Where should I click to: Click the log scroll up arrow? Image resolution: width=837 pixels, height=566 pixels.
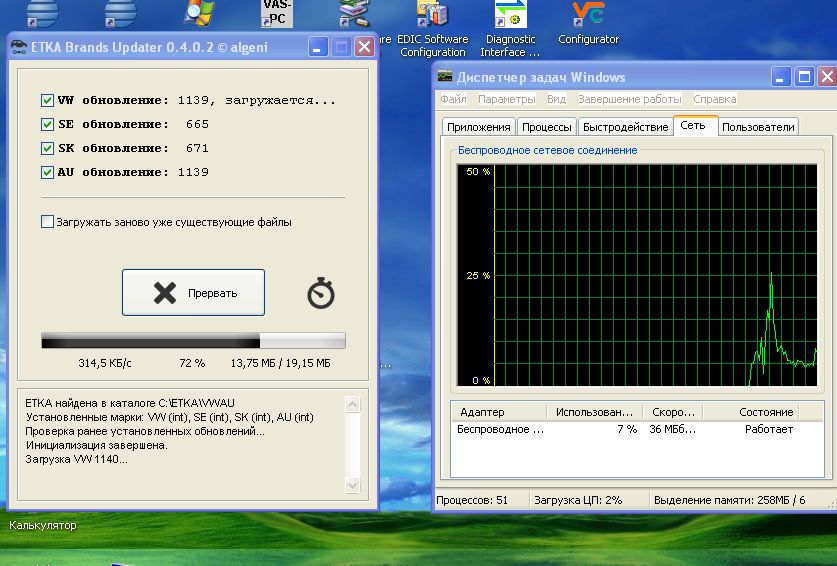point(352,404)
